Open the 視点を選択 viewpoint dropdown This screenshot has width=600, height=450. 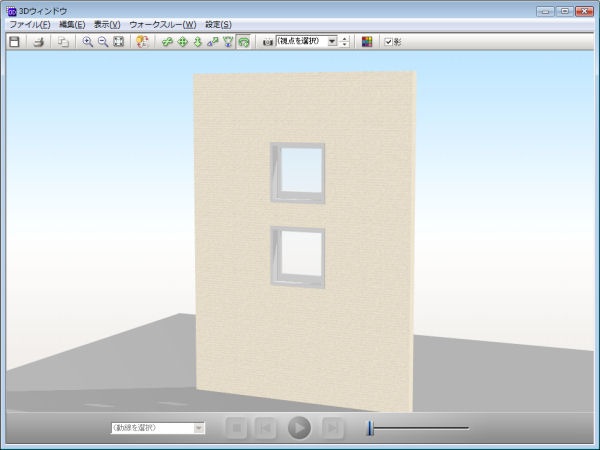[332, 42]
